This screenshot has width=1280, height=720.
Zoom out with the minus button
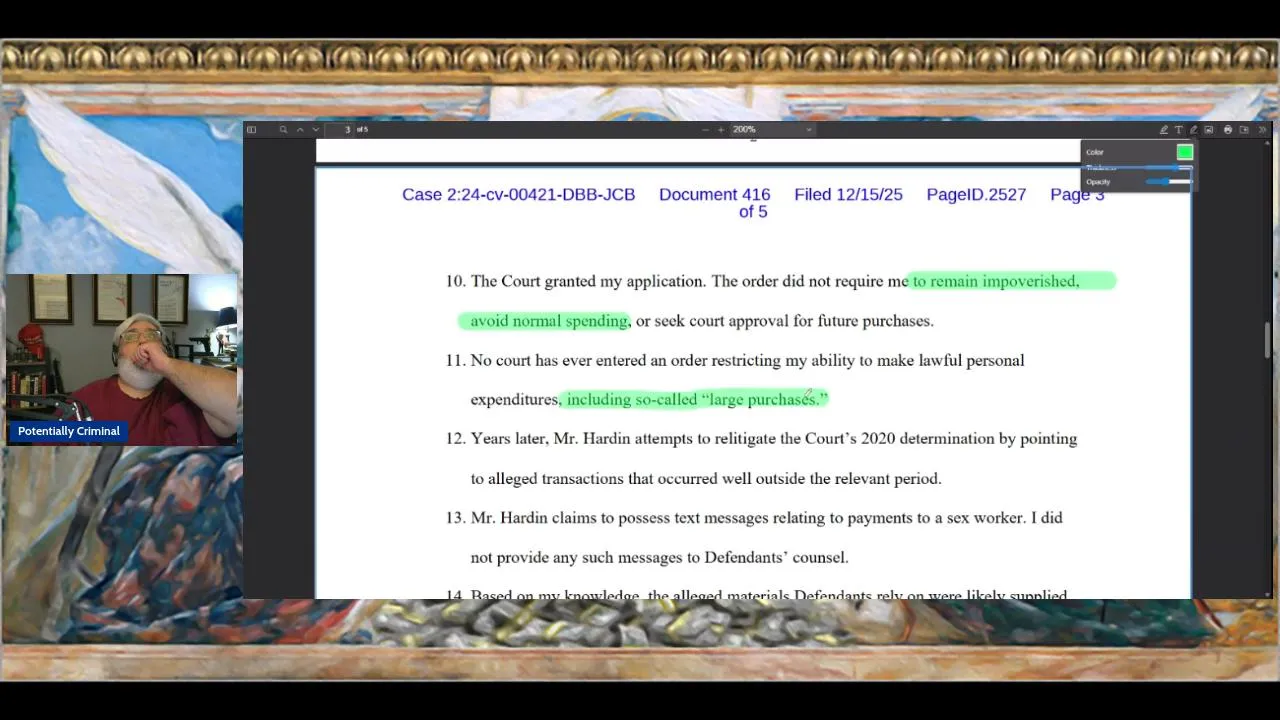click(705, 129)
